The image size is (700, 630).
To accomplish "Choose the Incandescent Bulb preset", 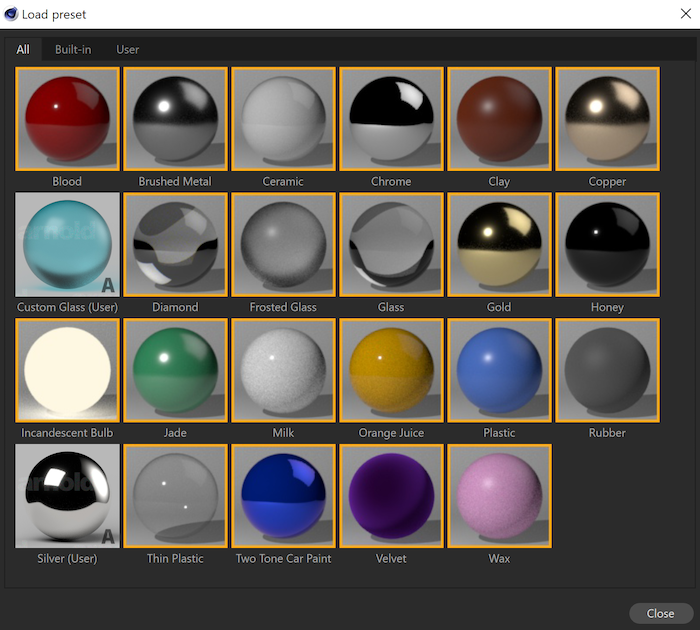I will 67,371.
